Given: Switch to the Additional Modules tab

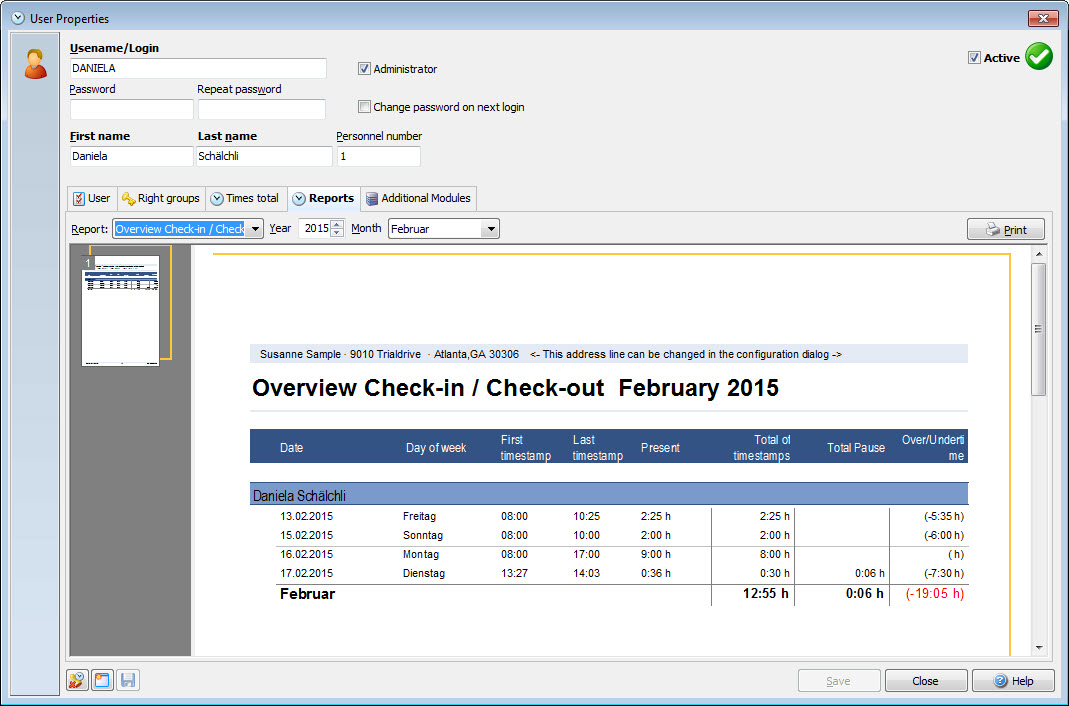Looking at the screenshot, I should pos(418,198).
